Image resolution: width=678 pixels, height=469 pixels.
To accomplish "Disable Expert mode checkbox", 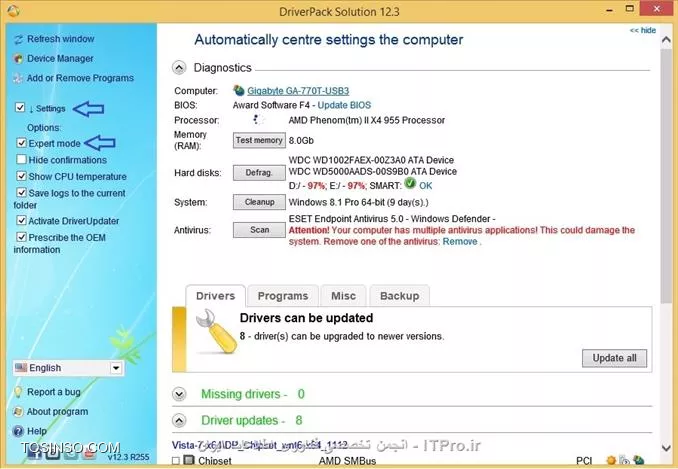I will (22, 143).
